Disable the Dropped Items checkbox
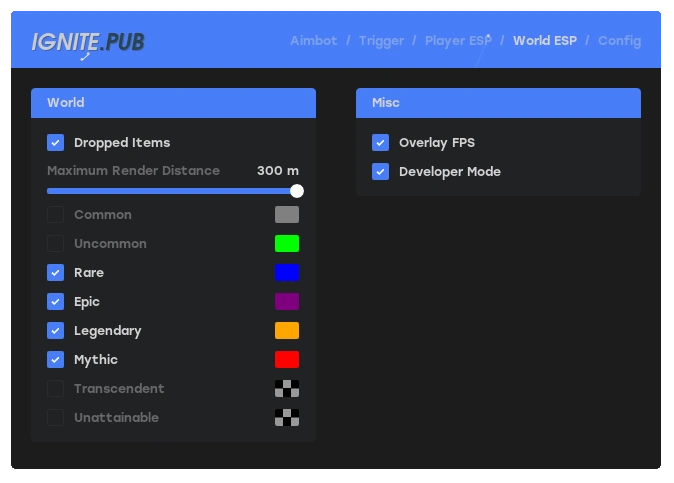This screenshot has width=674, height=483. [x=56, y=143]
